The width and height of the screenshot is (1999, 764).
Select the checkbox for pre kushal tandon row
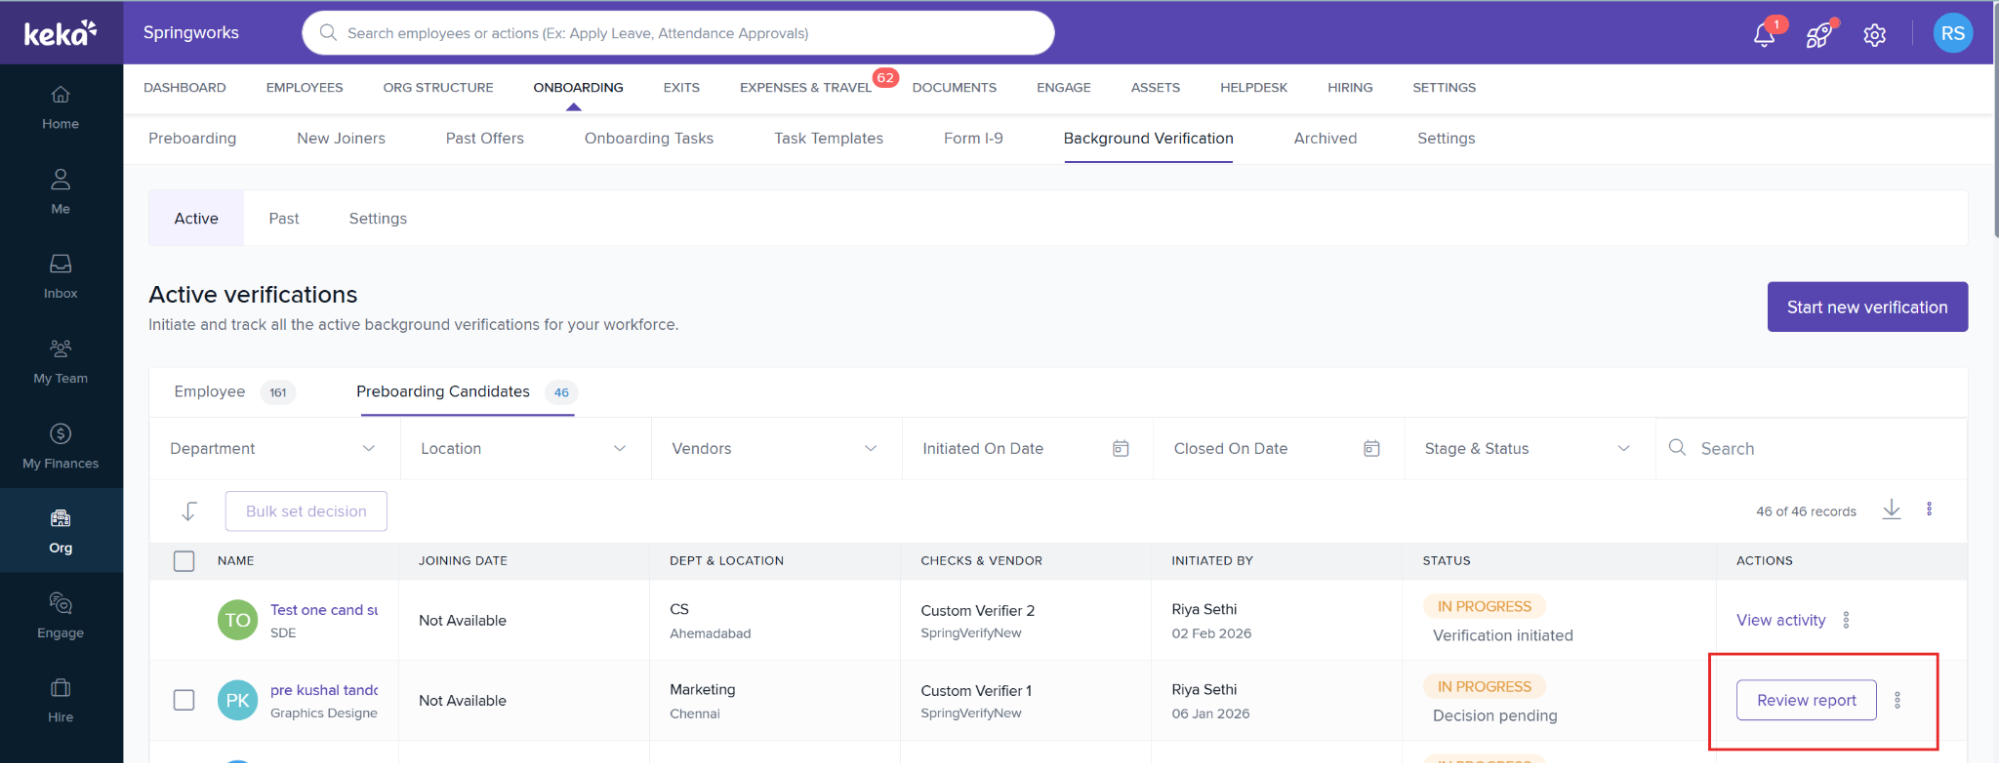(x=184, y=700)
